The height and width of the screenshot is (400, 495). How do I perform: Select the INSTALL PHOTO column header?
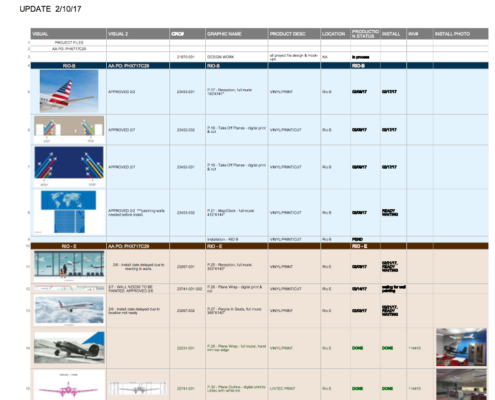[461, 34]
